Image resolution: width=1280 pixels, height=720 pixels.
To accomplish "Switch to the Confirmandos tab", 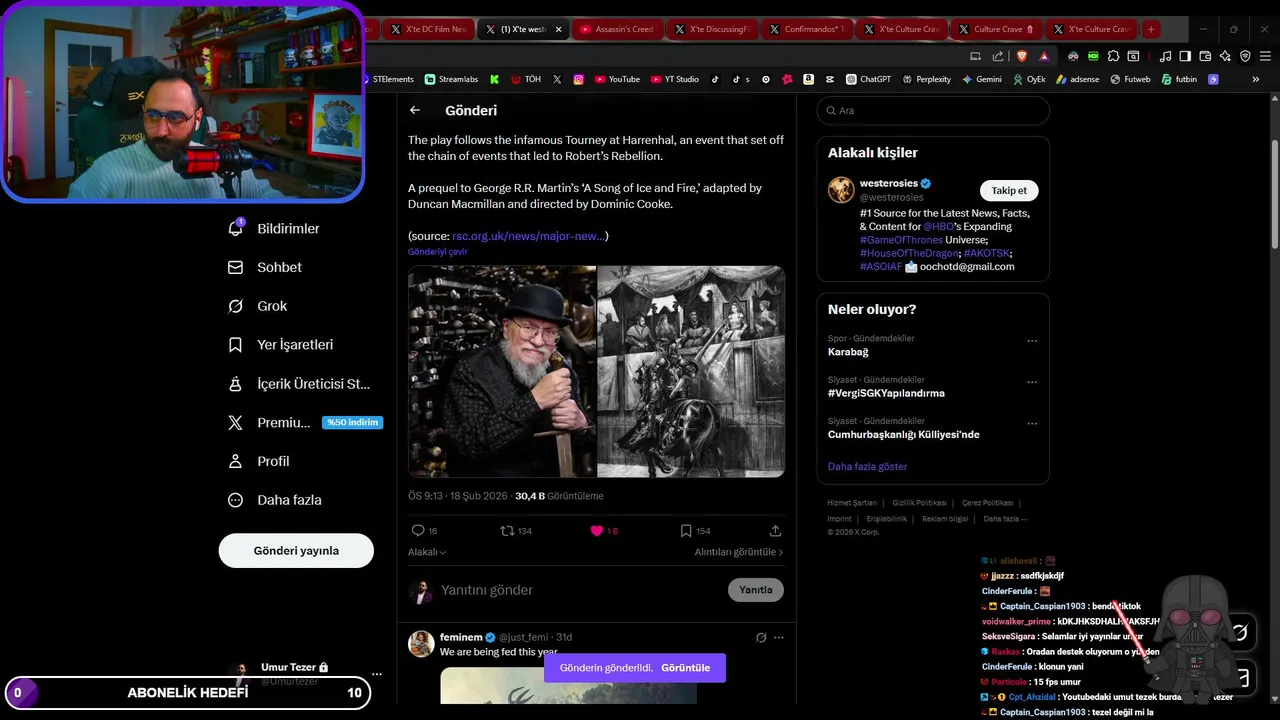I will pyautogui.click(x=806, y=29).
